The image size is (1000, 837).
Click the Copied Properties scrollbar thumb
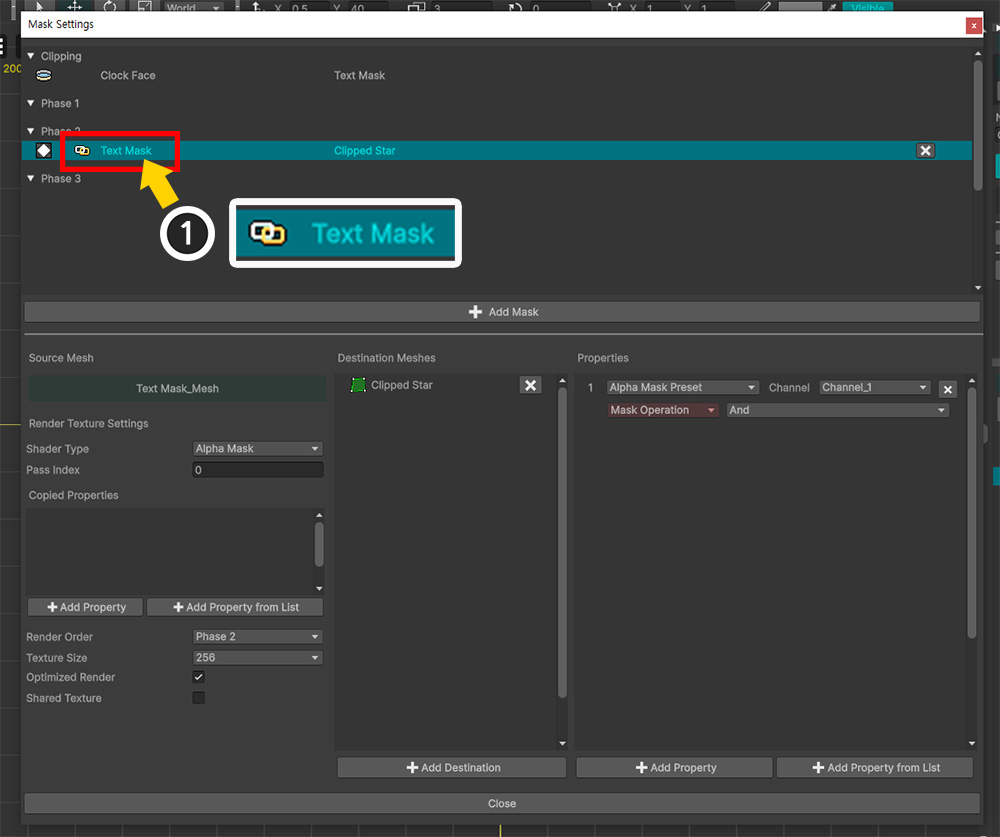[x=319, y=545]
